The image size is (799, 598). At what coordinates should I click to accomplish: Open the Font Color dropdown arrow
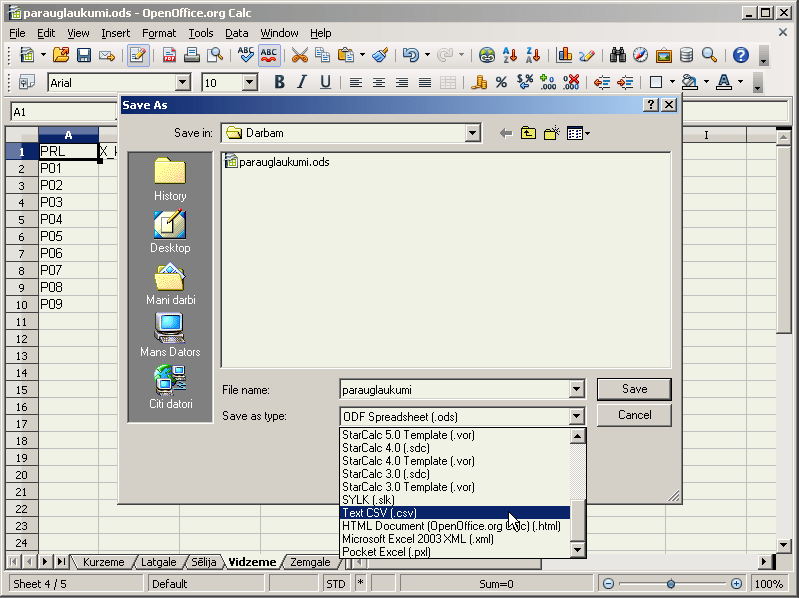pos(740,81)
